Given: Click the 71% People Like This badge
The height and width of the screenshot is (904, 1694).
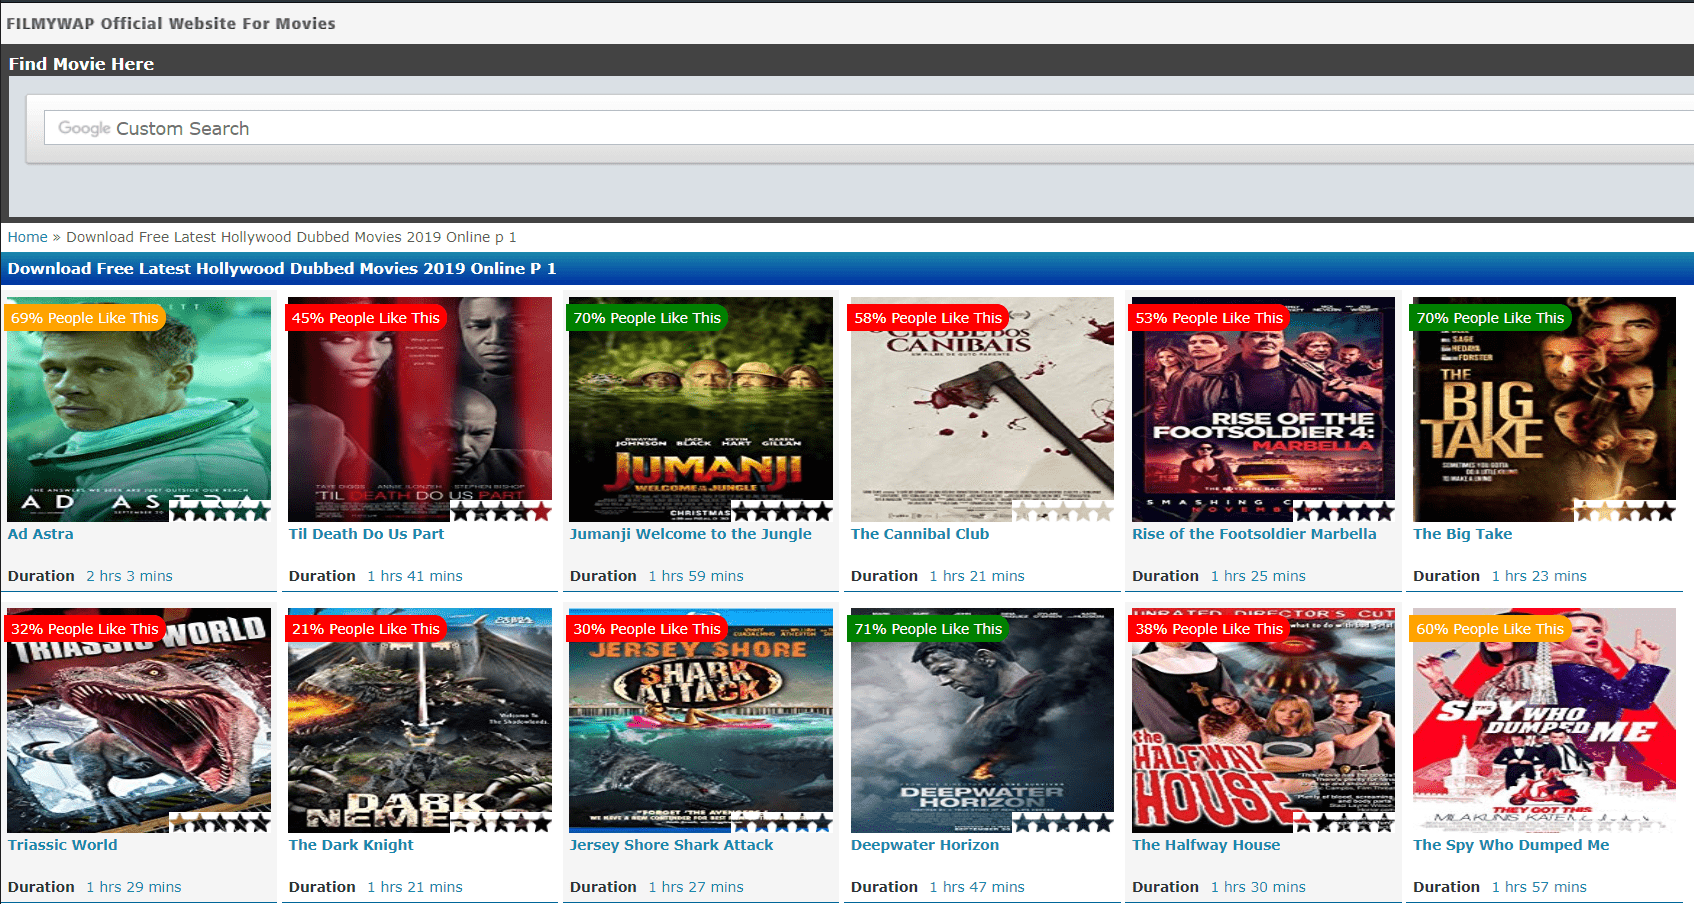Looking at the screenshot, I should [x=927, y=629].
